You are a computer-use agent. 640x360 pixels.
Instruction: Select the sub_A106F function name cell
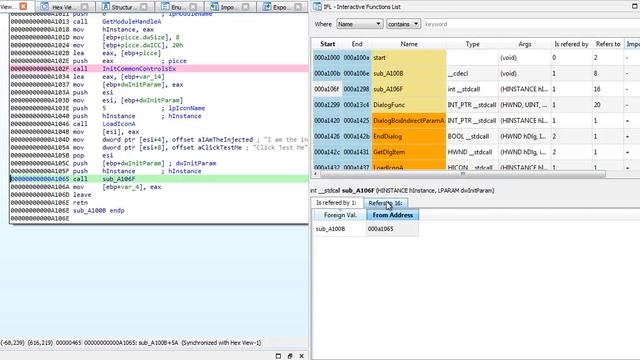[409, 89]
